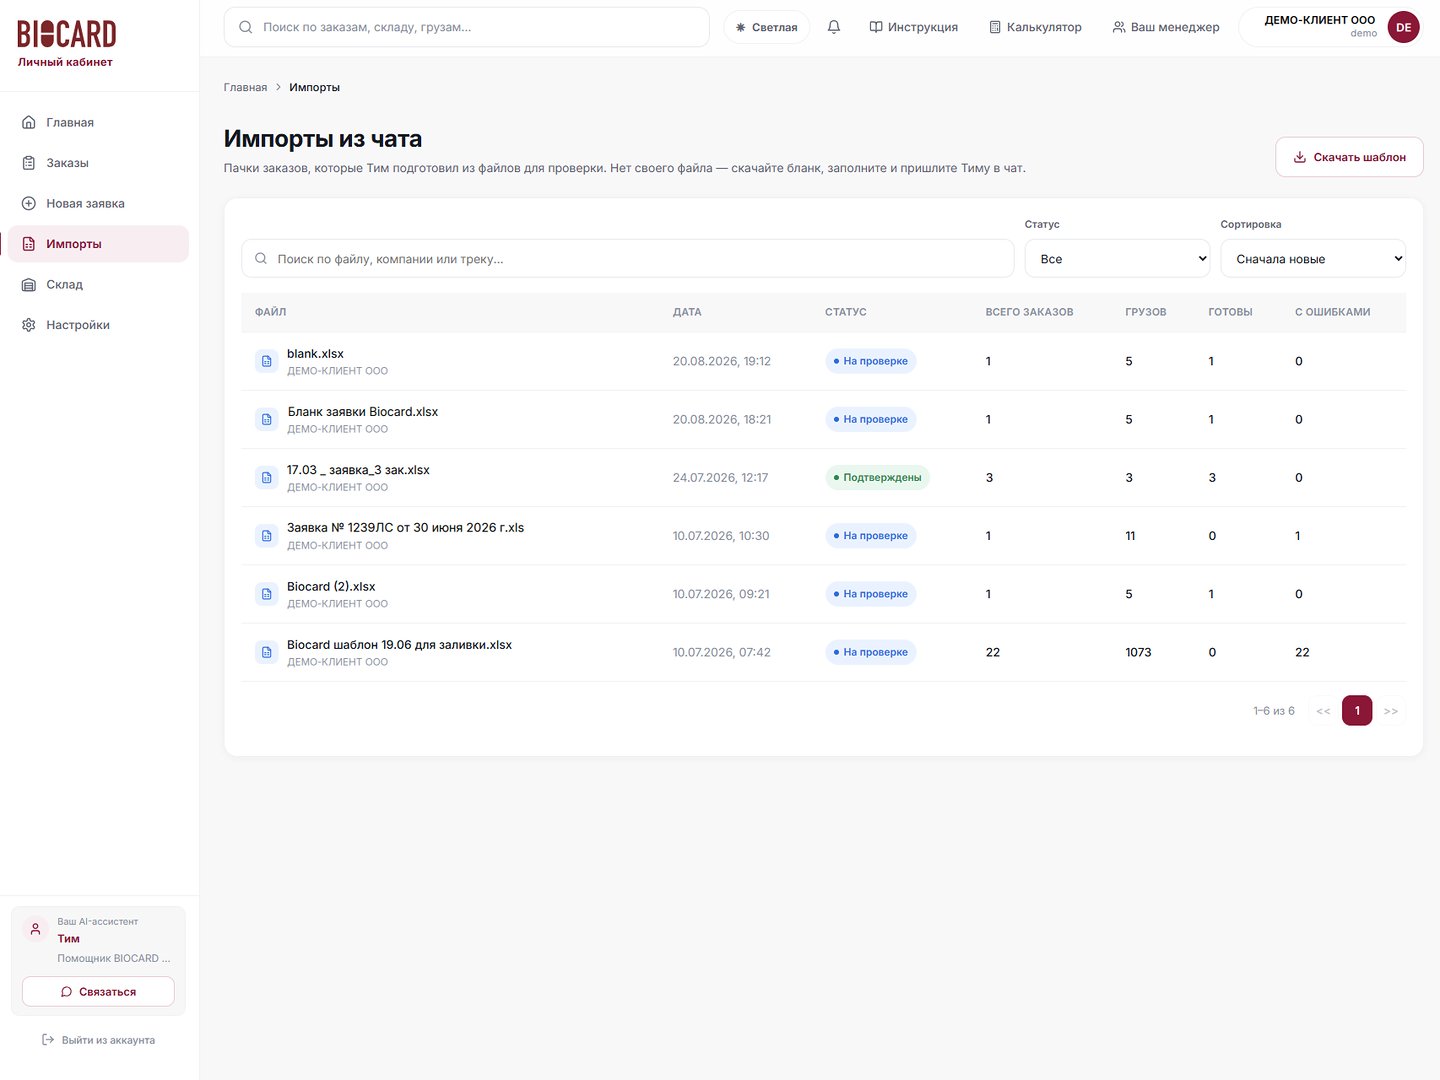Click file icon of 17.03 _ заявка_3 зак.xlsx
The height and width of the screenshot is (1080, 1440).
266,478
